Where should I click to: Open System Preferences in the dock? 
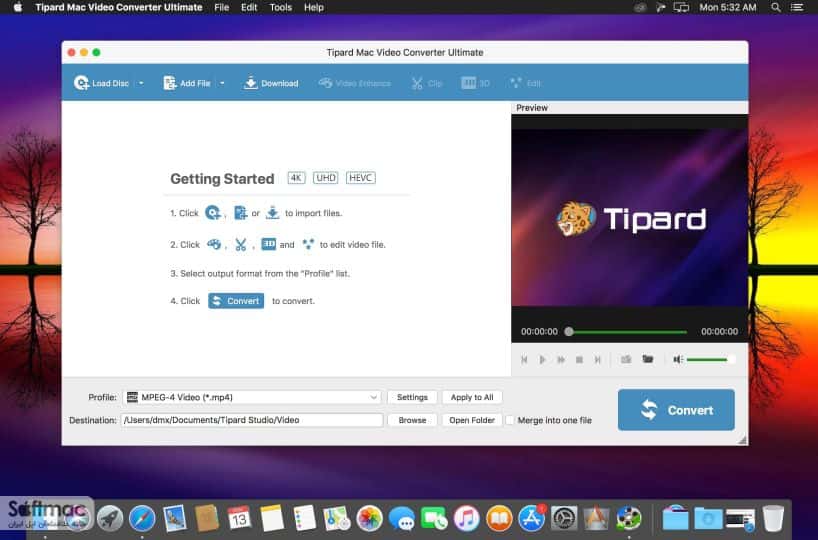[564, 519]
